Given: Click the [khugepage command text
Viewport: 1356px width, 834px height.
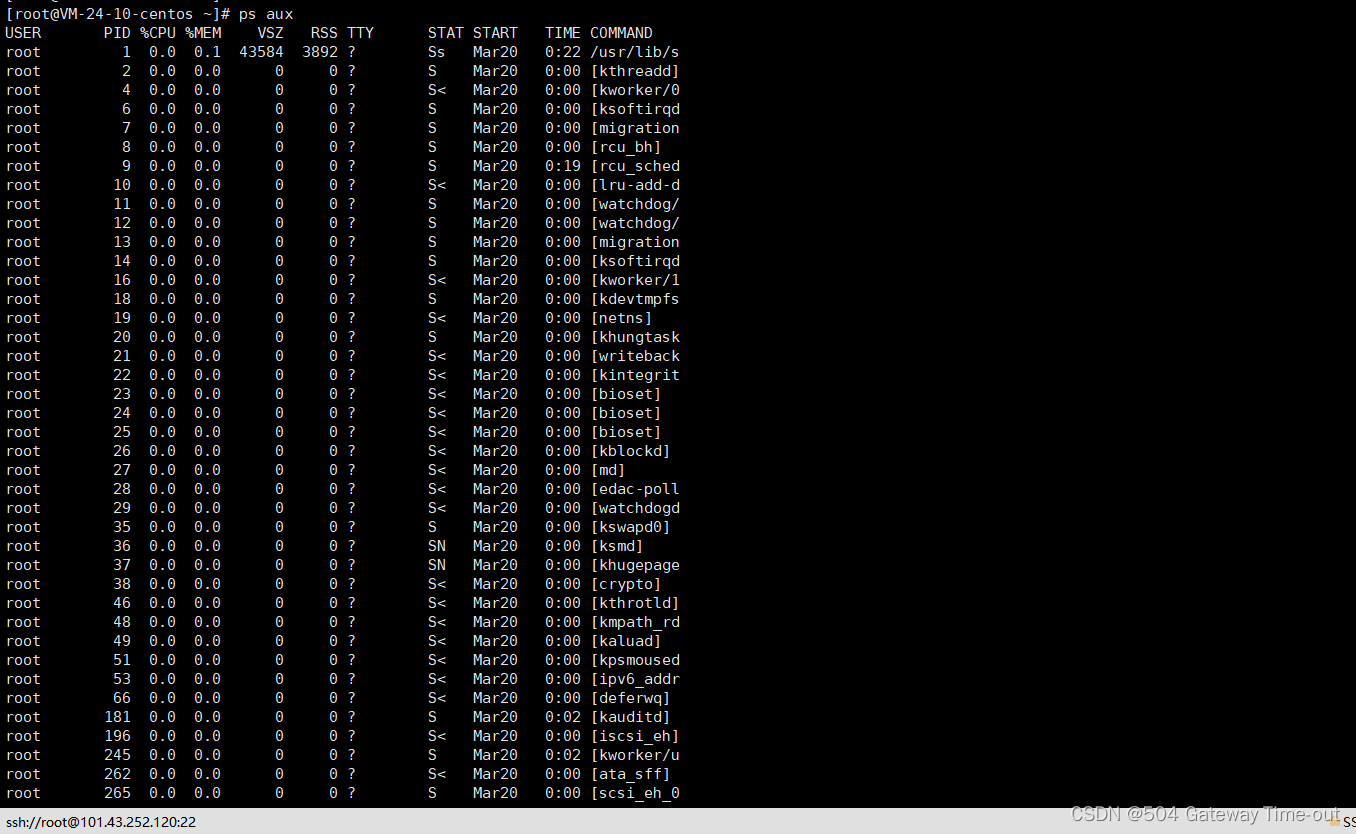Looking at the screenshot, I should 635,565.
